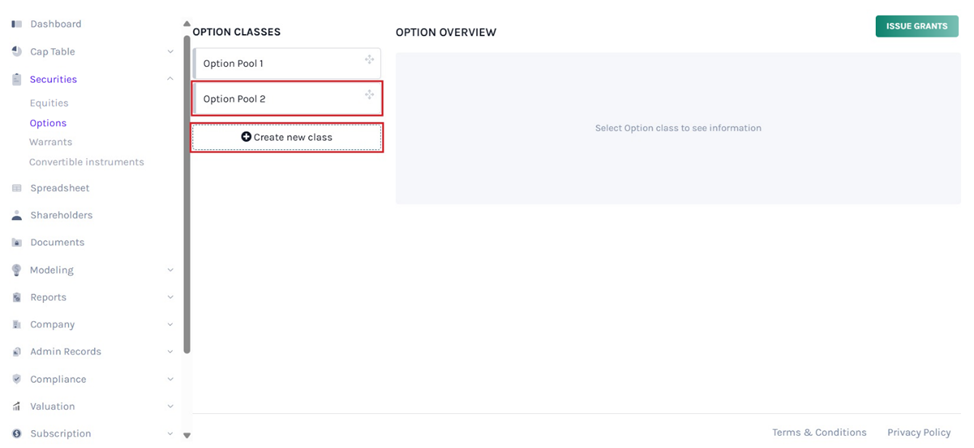Click the Shareholders person icon
The image size is (974, 448).
pyautogui.click(x=17, y=215)
